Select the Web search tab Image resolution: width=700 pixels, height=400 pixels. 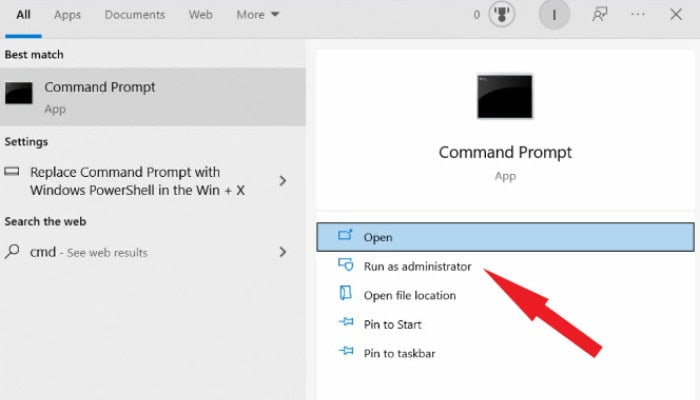pos(200,15)
